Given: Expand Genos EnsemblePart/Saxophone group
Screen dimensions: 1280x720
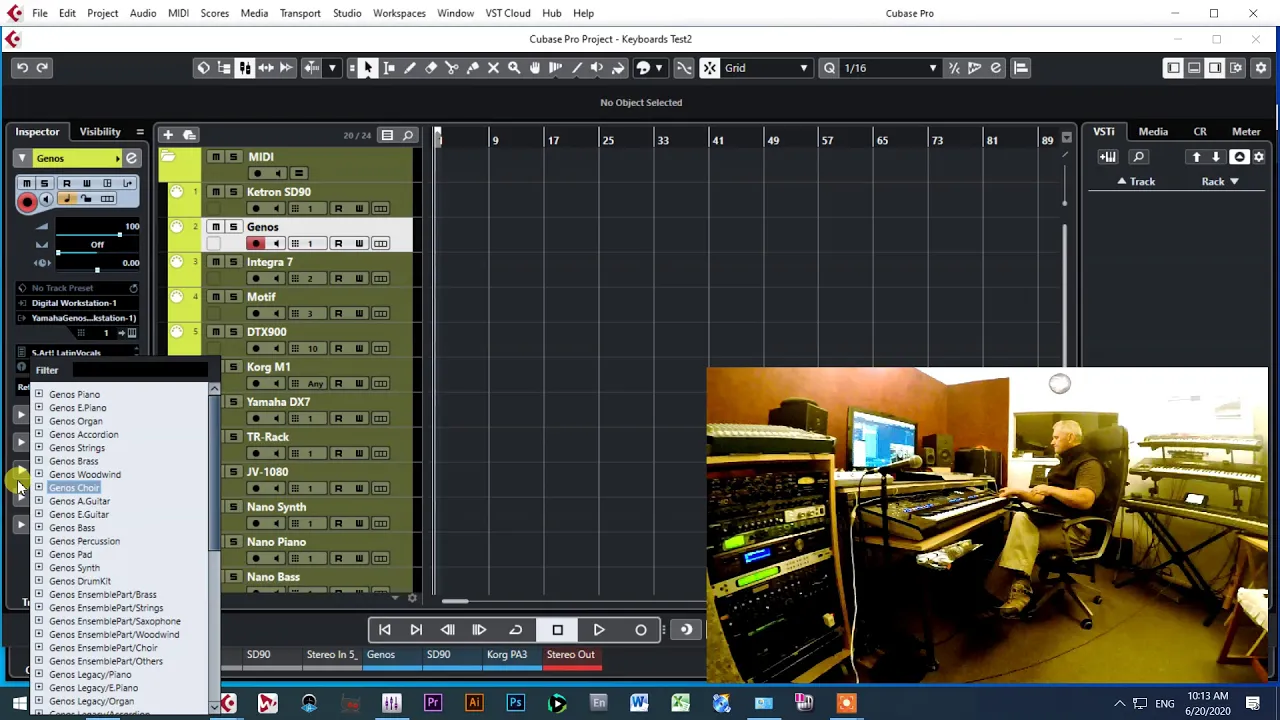Looking at the screenshot, I should [39, 621].
